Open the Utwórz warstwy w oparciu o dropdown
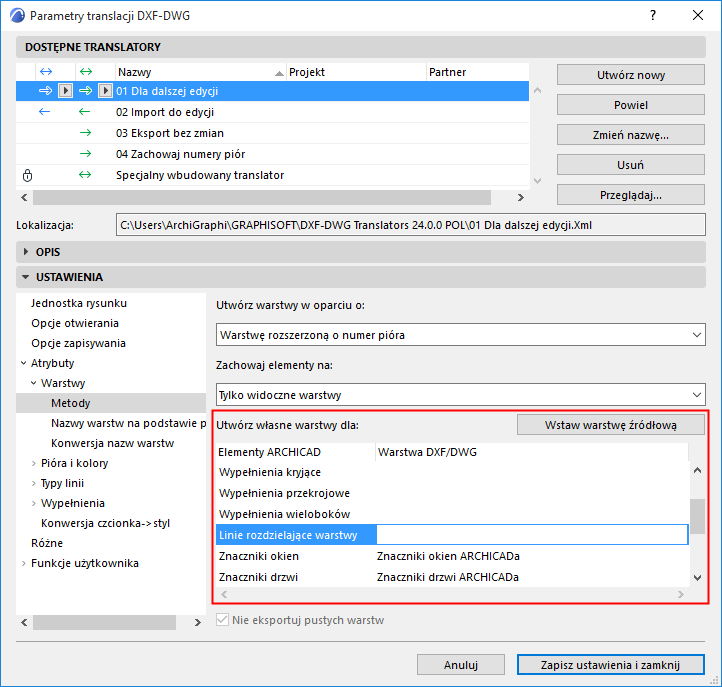722x687 pixels. pyautogui.click(x=460, y=335)
